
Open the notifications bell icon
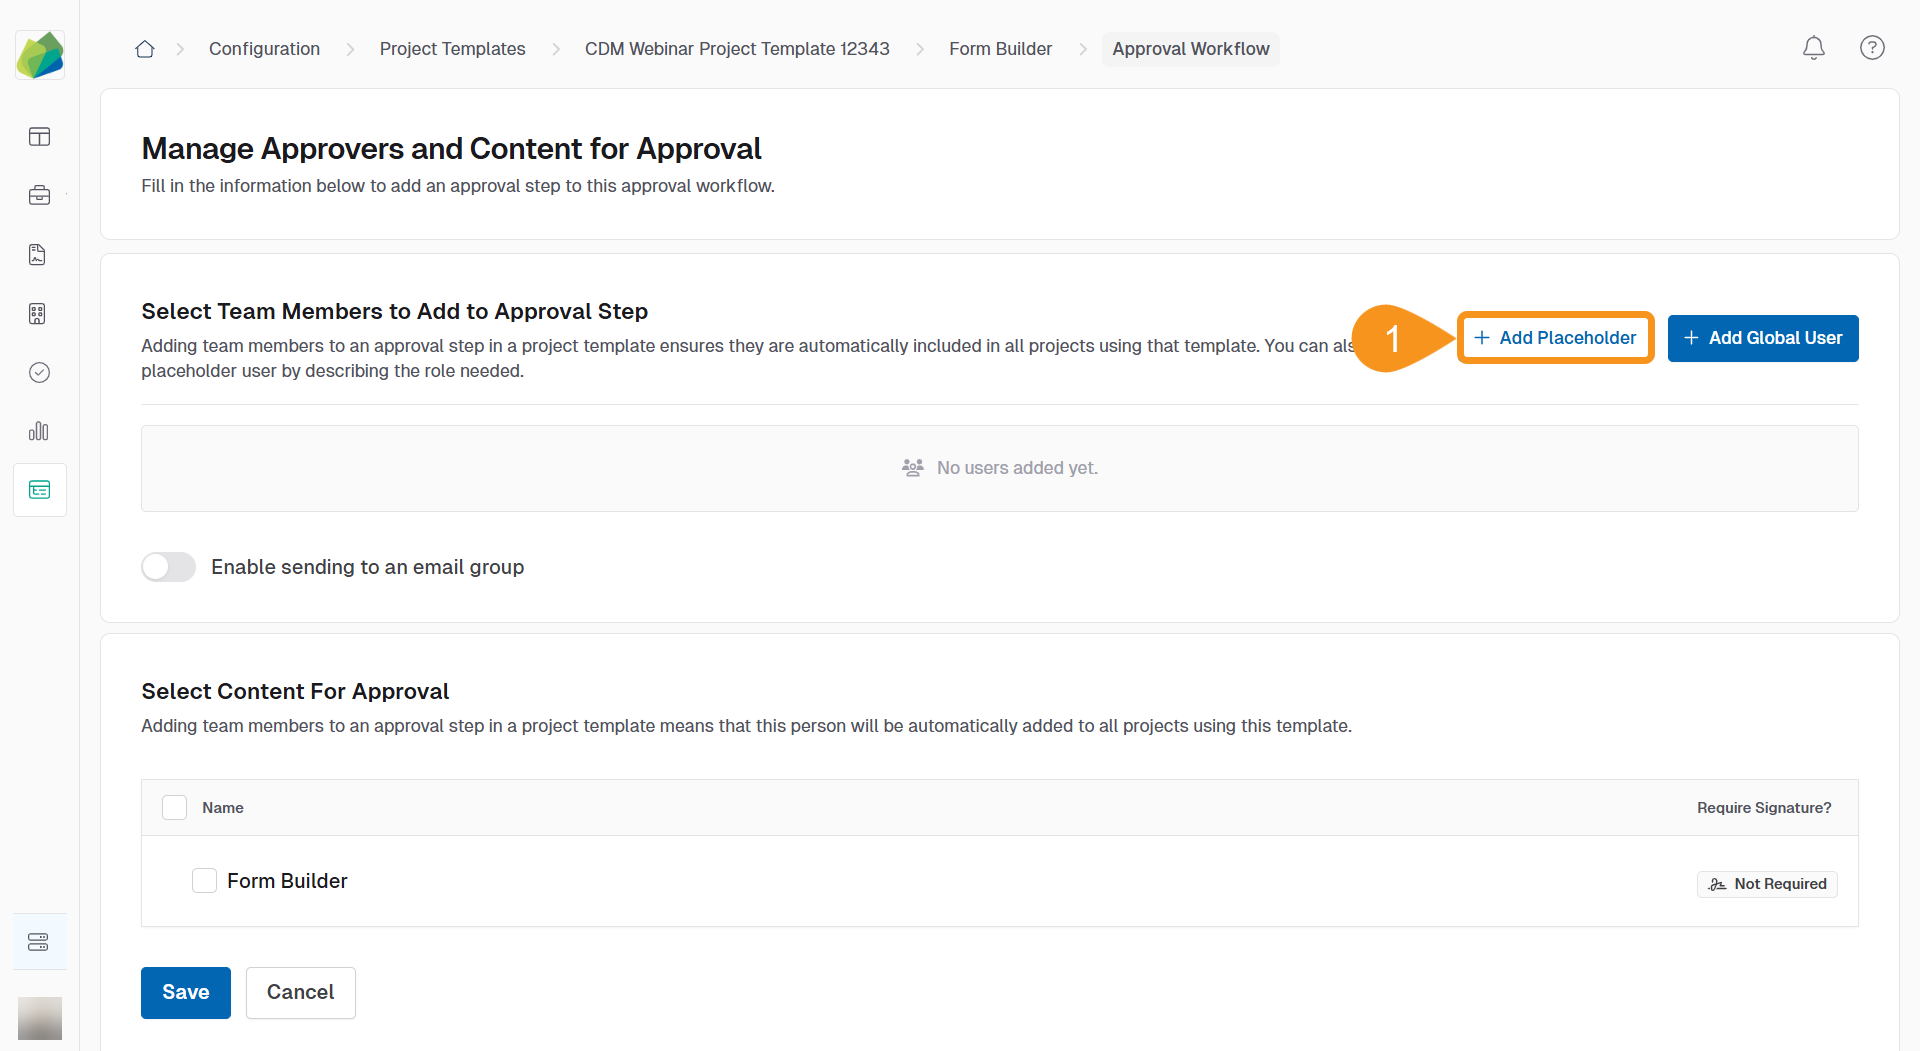click(1813, 48)
